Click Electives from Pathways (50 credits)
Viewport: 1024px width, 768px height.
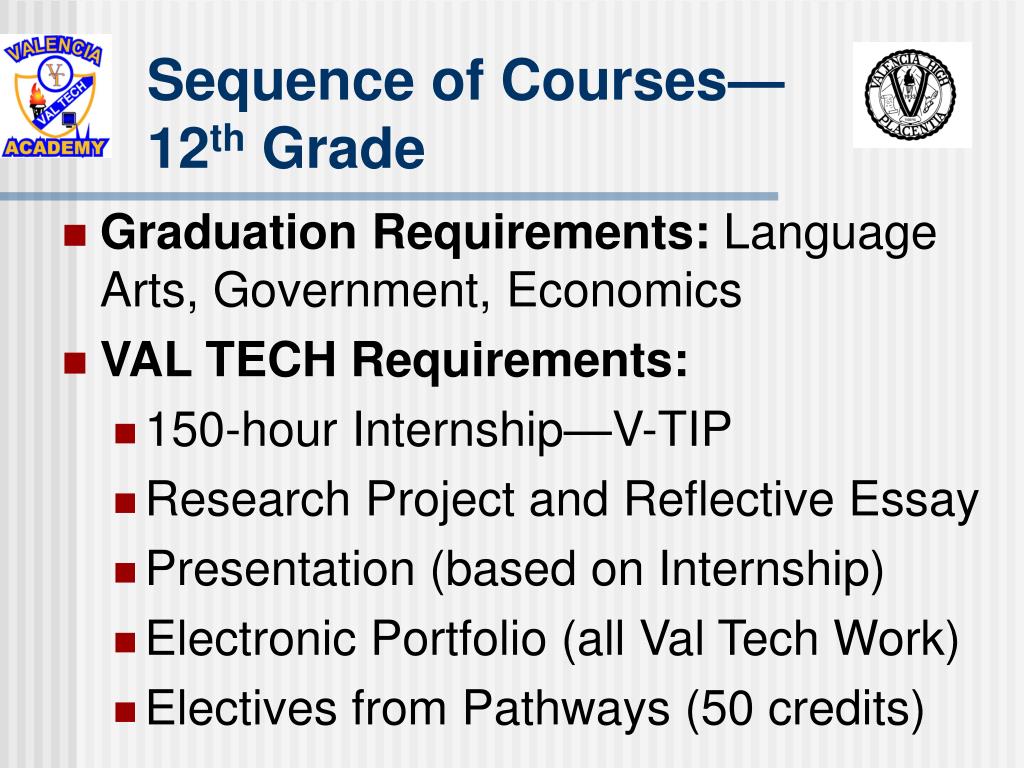point(536,709)
